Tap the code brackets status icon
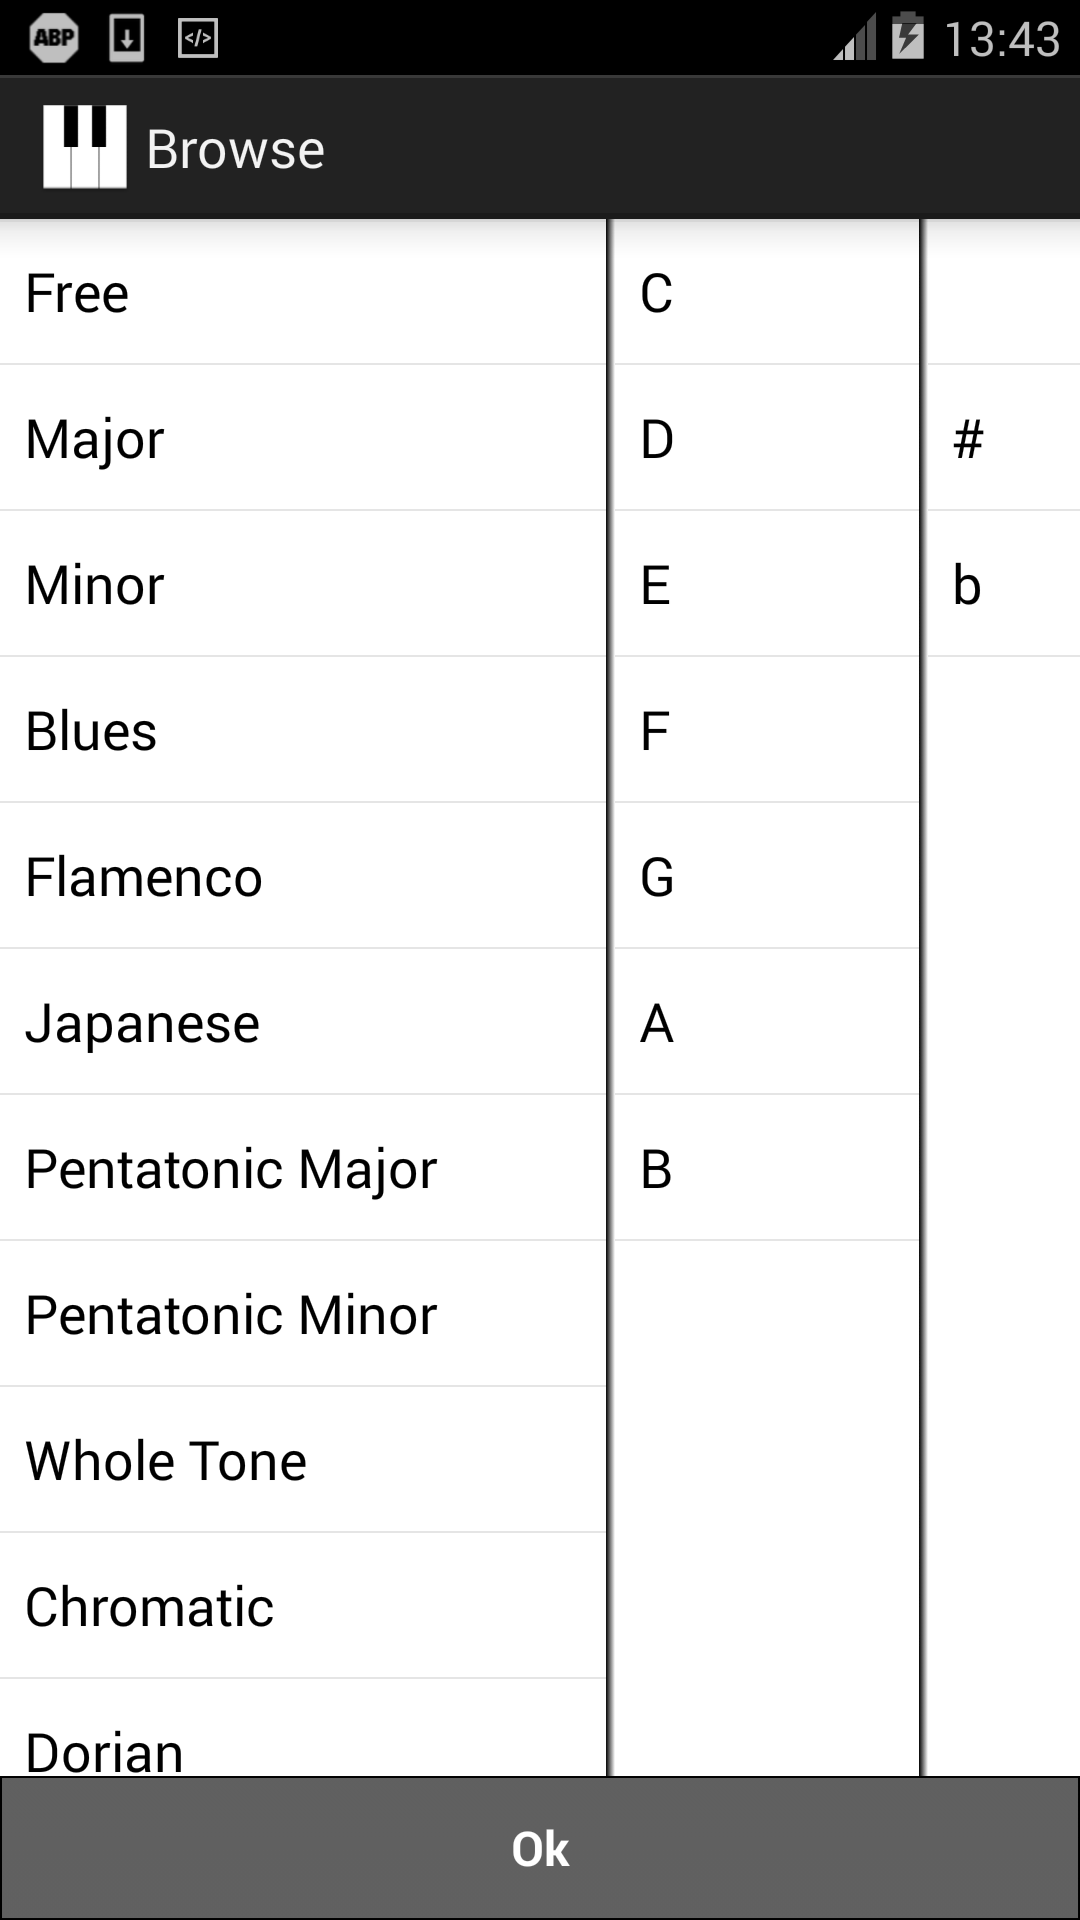The image size is (1080, 1920). pyautogui.click(x=198, y=38)
